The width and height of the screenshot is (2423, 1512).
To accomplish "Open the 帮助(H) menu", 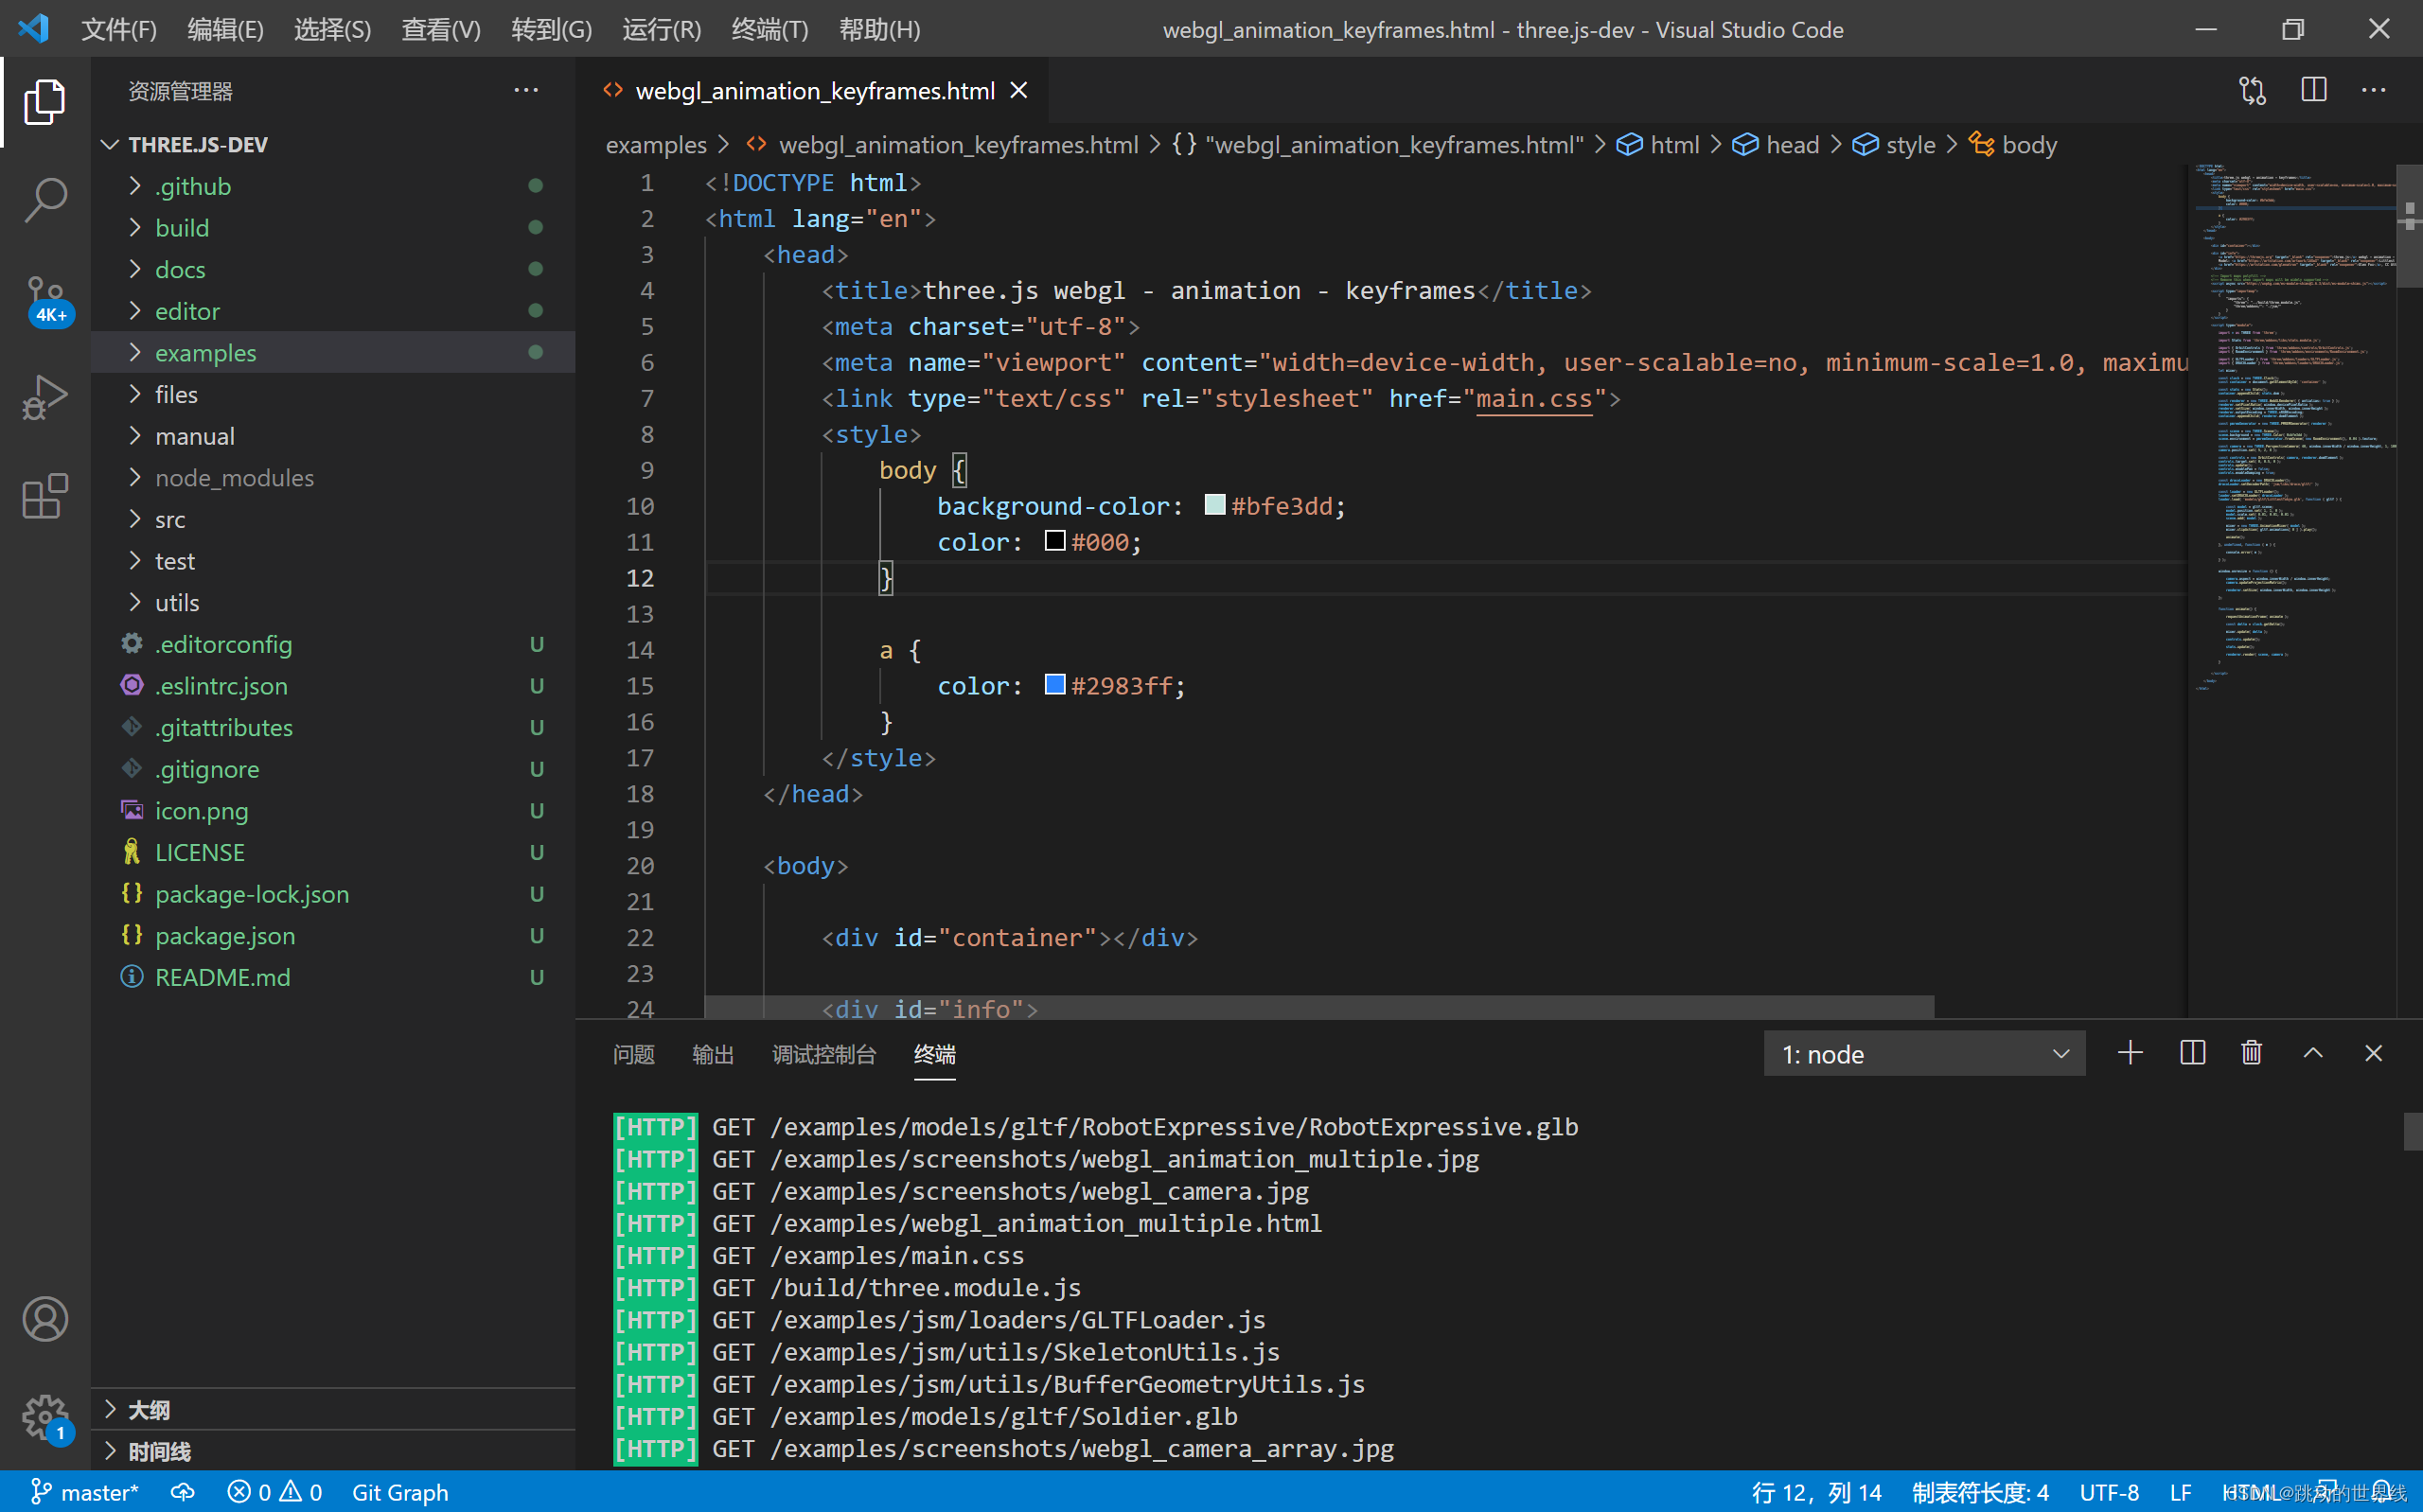I will point(879,29).
